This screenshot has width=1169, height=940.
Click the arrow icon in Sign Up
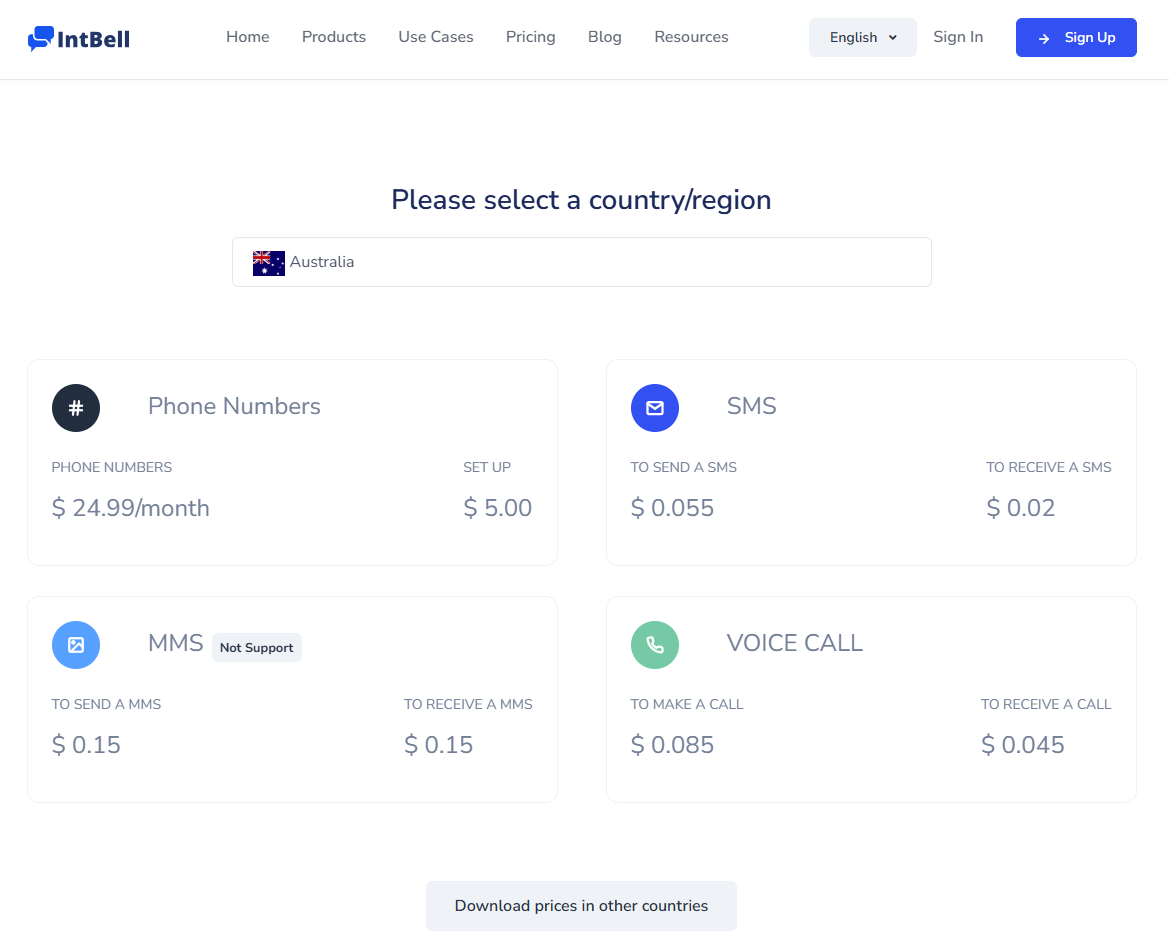[x=1044, y=38]
